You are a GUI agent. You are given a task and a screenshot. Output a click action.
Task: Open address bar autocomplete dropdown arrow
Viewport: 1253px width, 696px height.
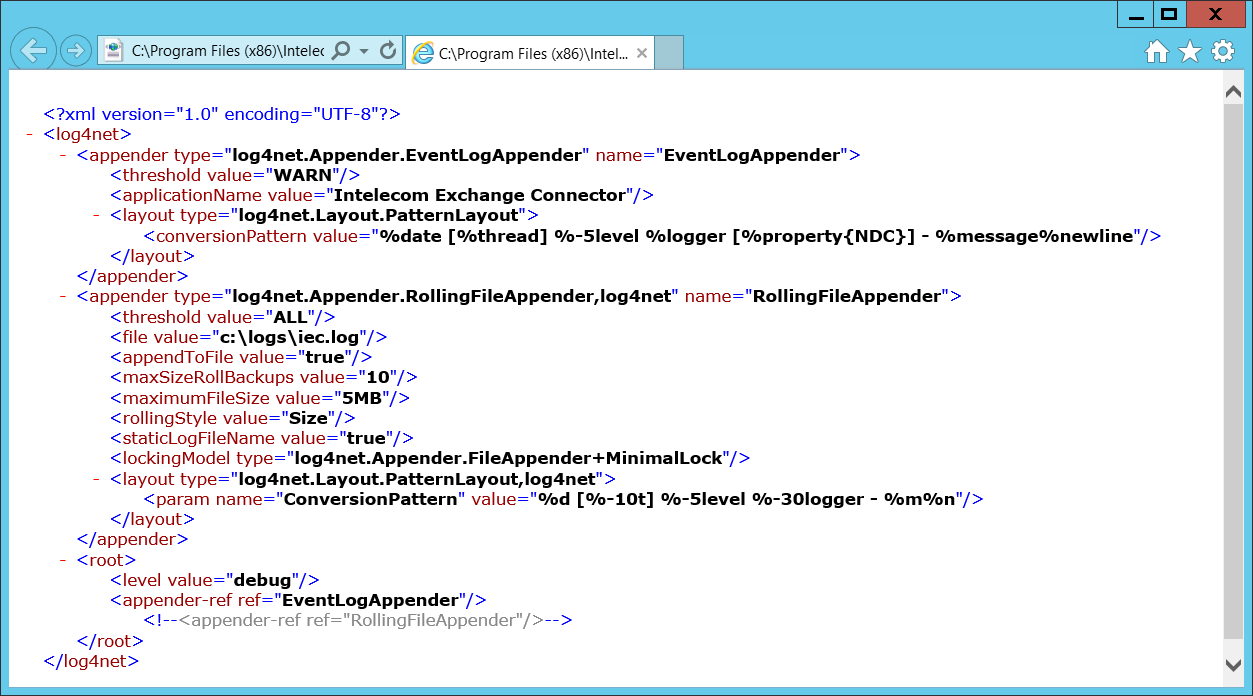[x=364, y=51]
